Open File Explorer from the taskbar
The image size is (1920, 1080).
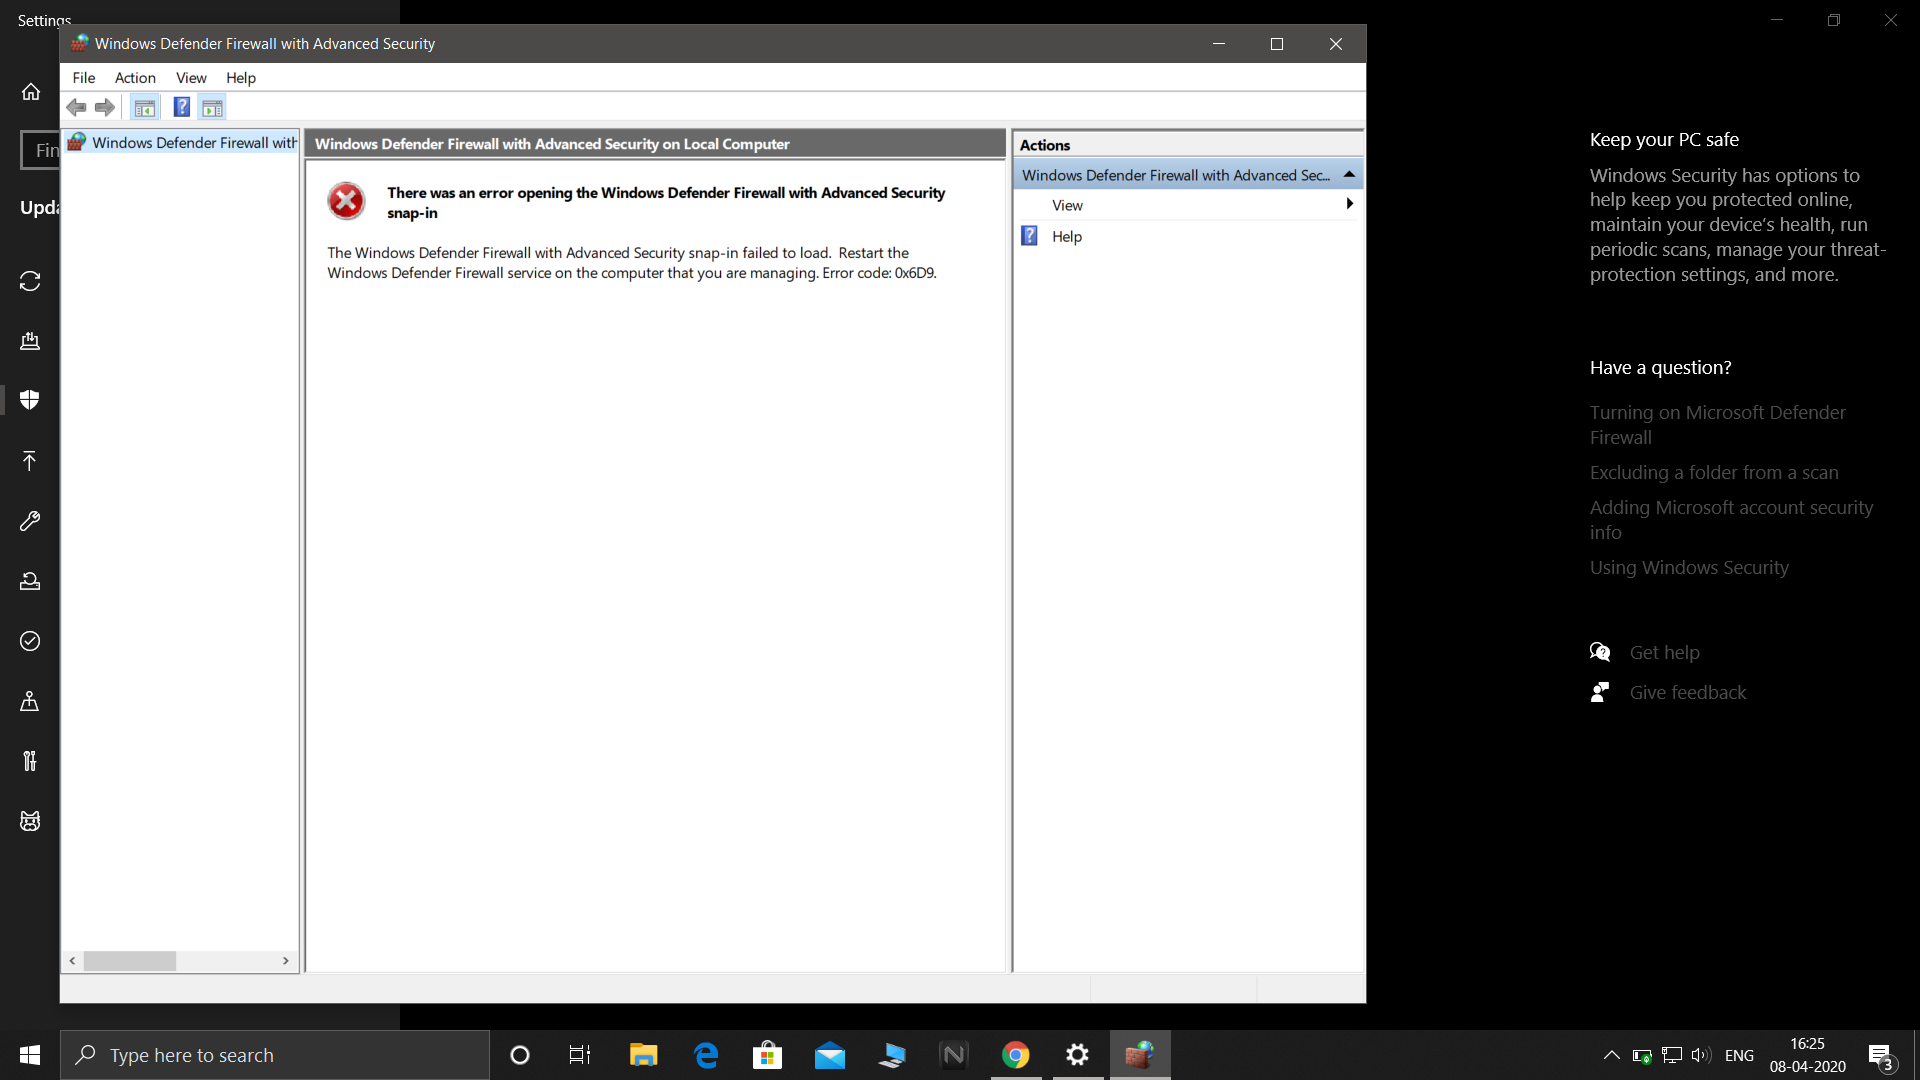(643, 1055)
